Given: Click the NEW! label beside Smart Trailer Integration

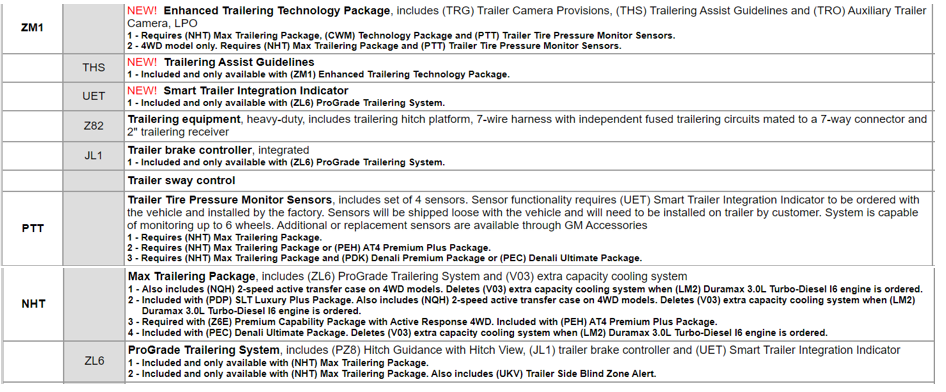Looking at the screenshot, I should pyautogui.click(x=142, y=90).
